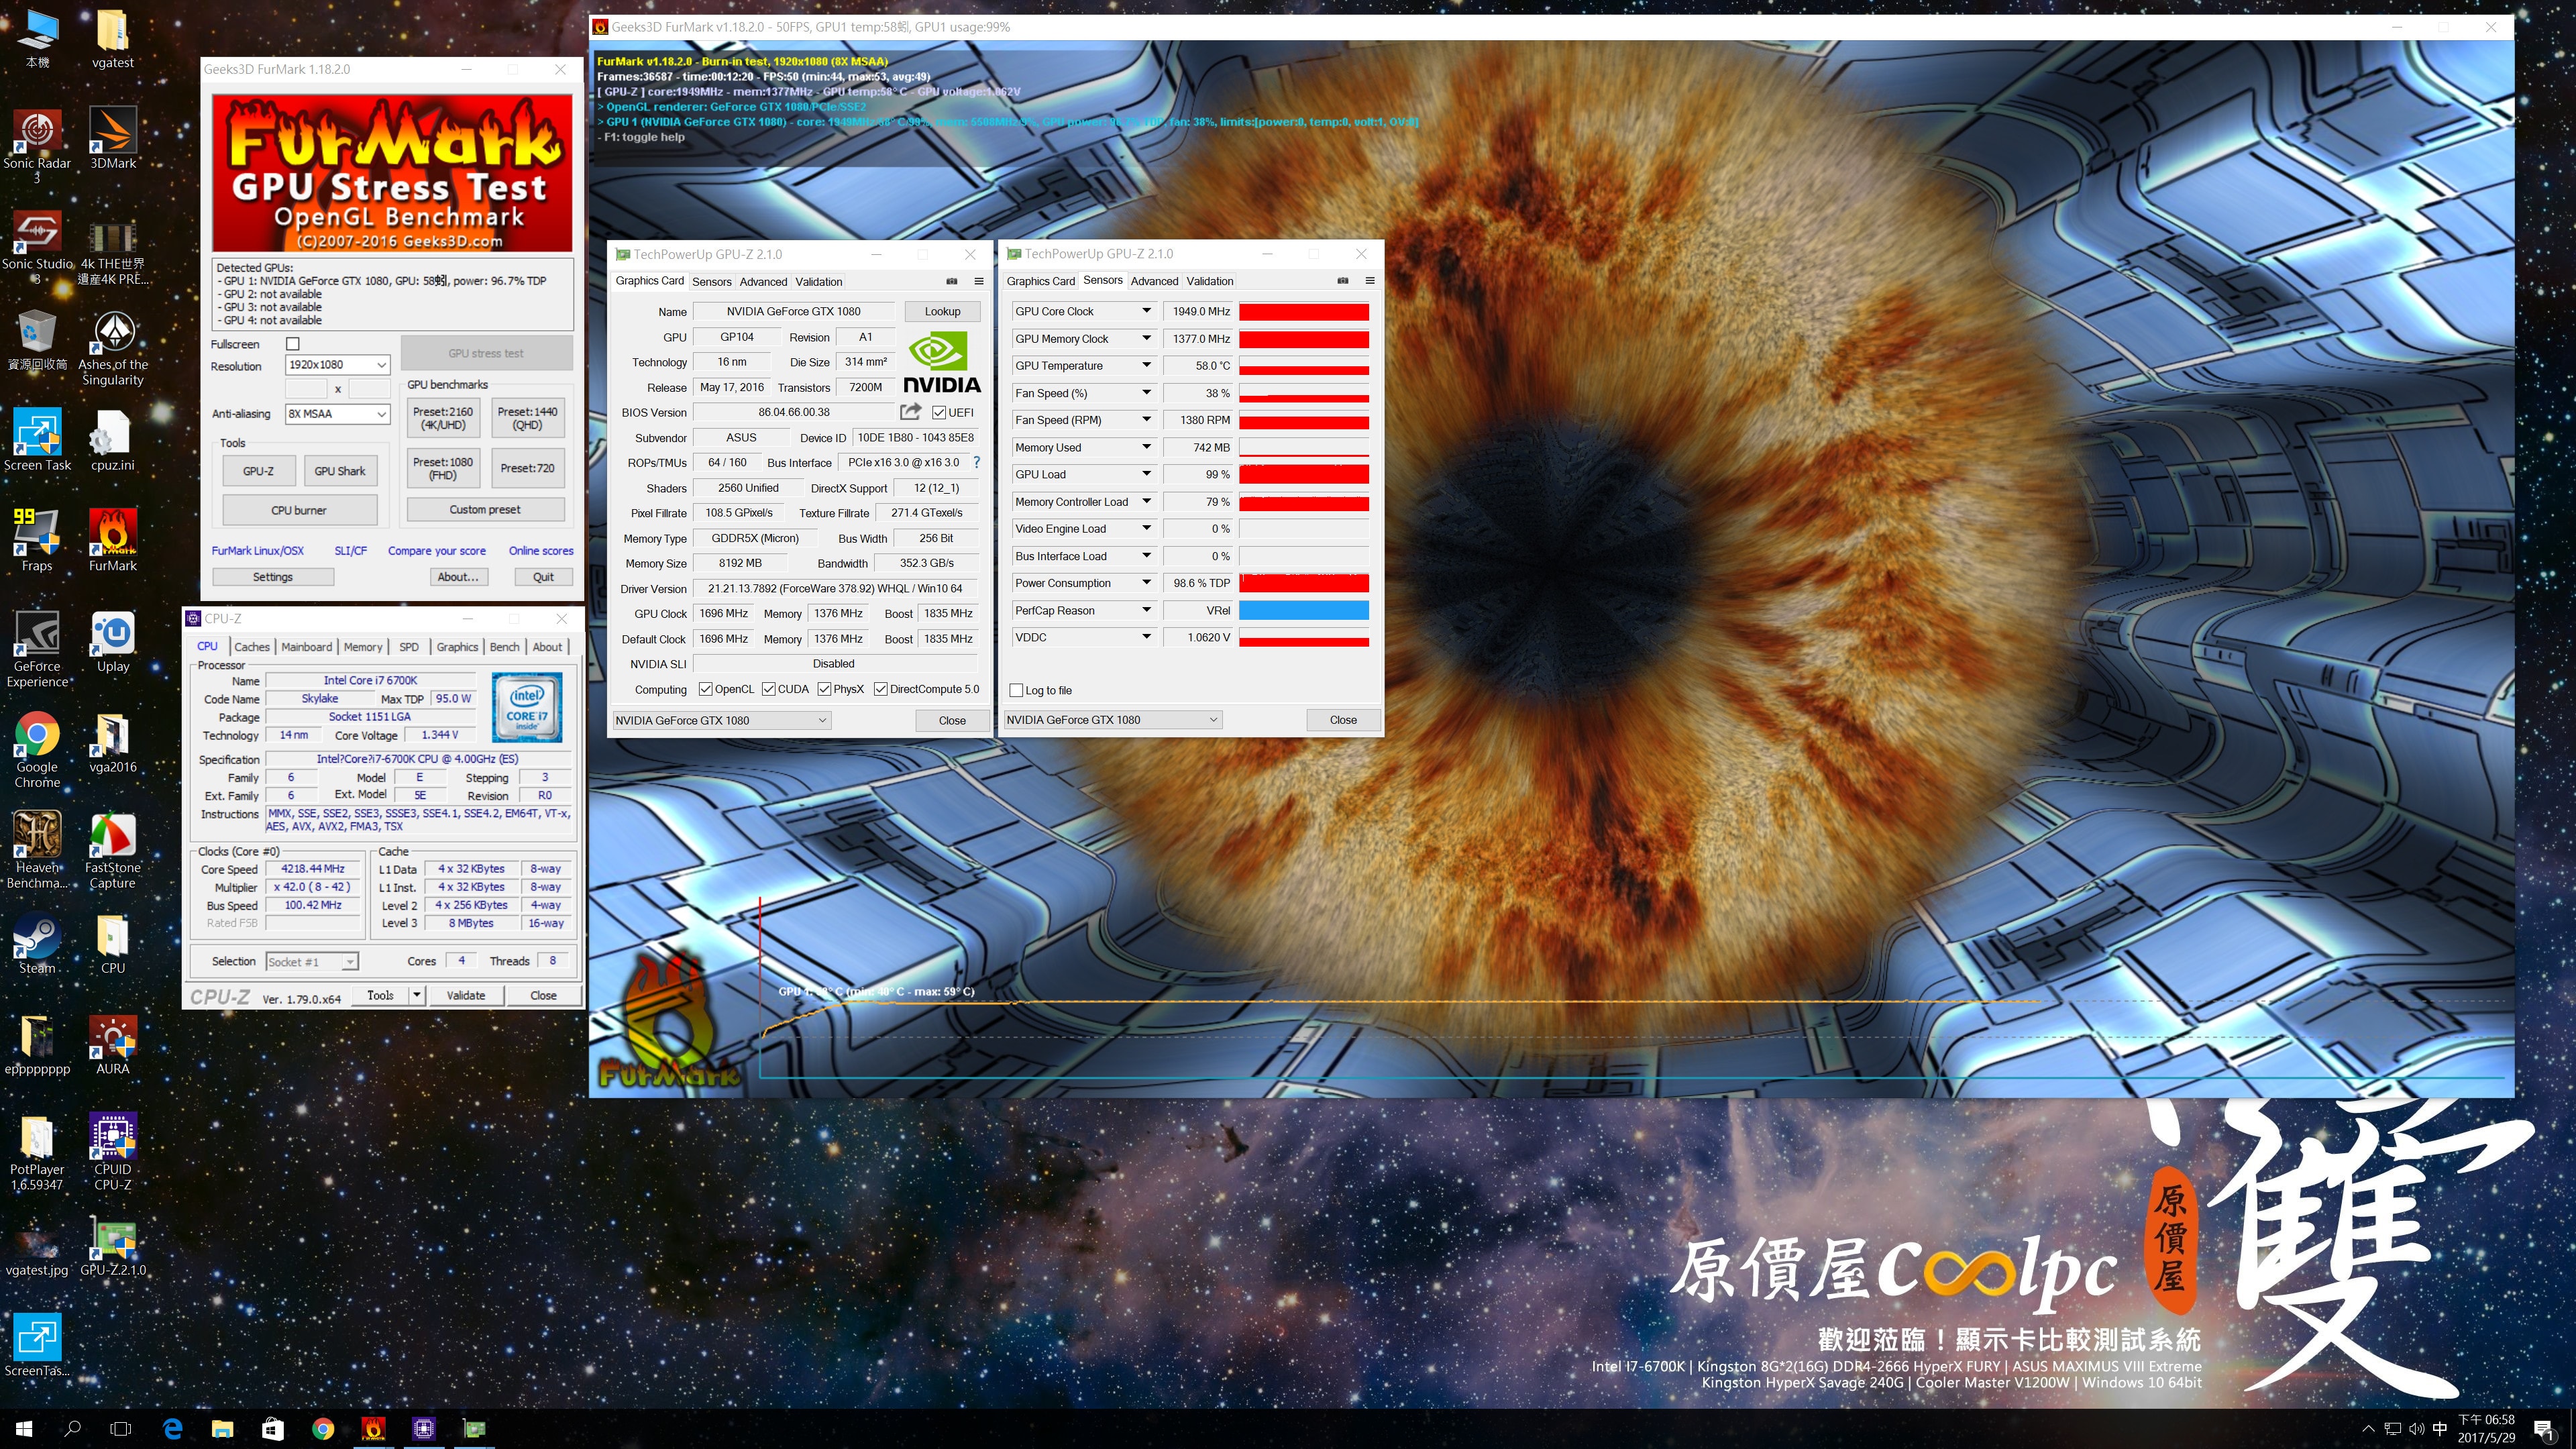The image size is (2576, 1449).
Task: Open the 3DMark desktop icon
Action: [113, 138]
